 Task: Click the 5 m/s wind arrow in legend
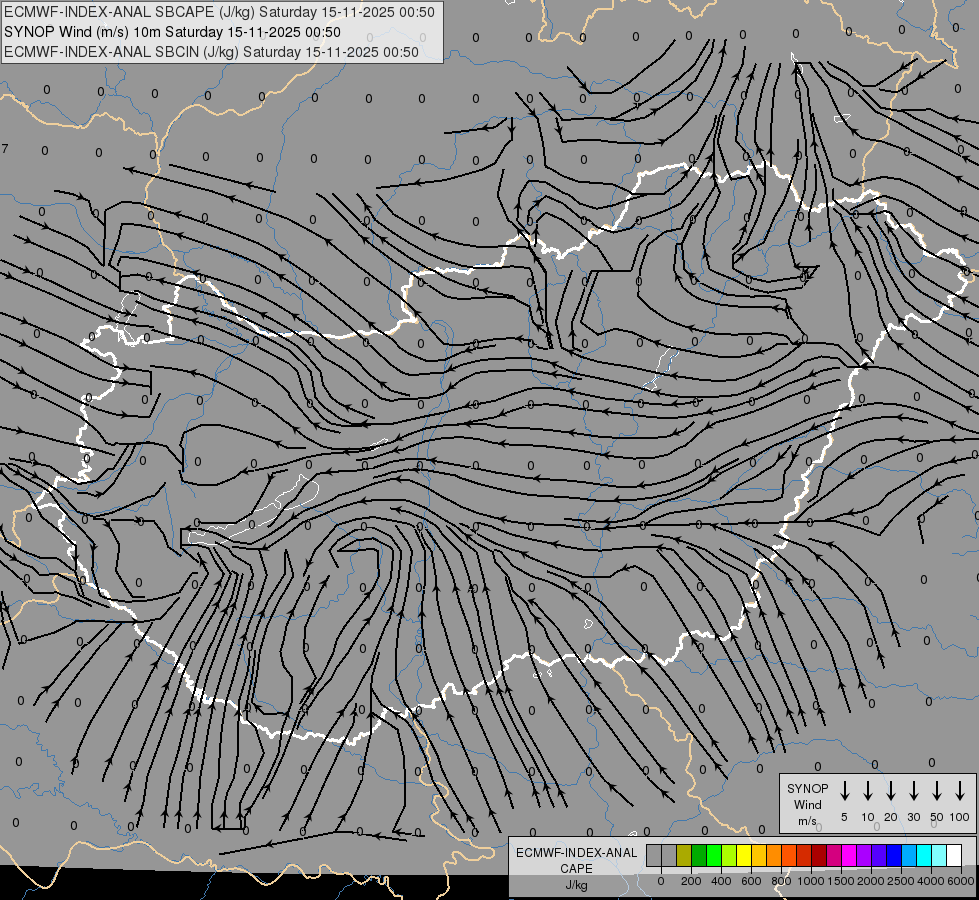click(844, 791)
